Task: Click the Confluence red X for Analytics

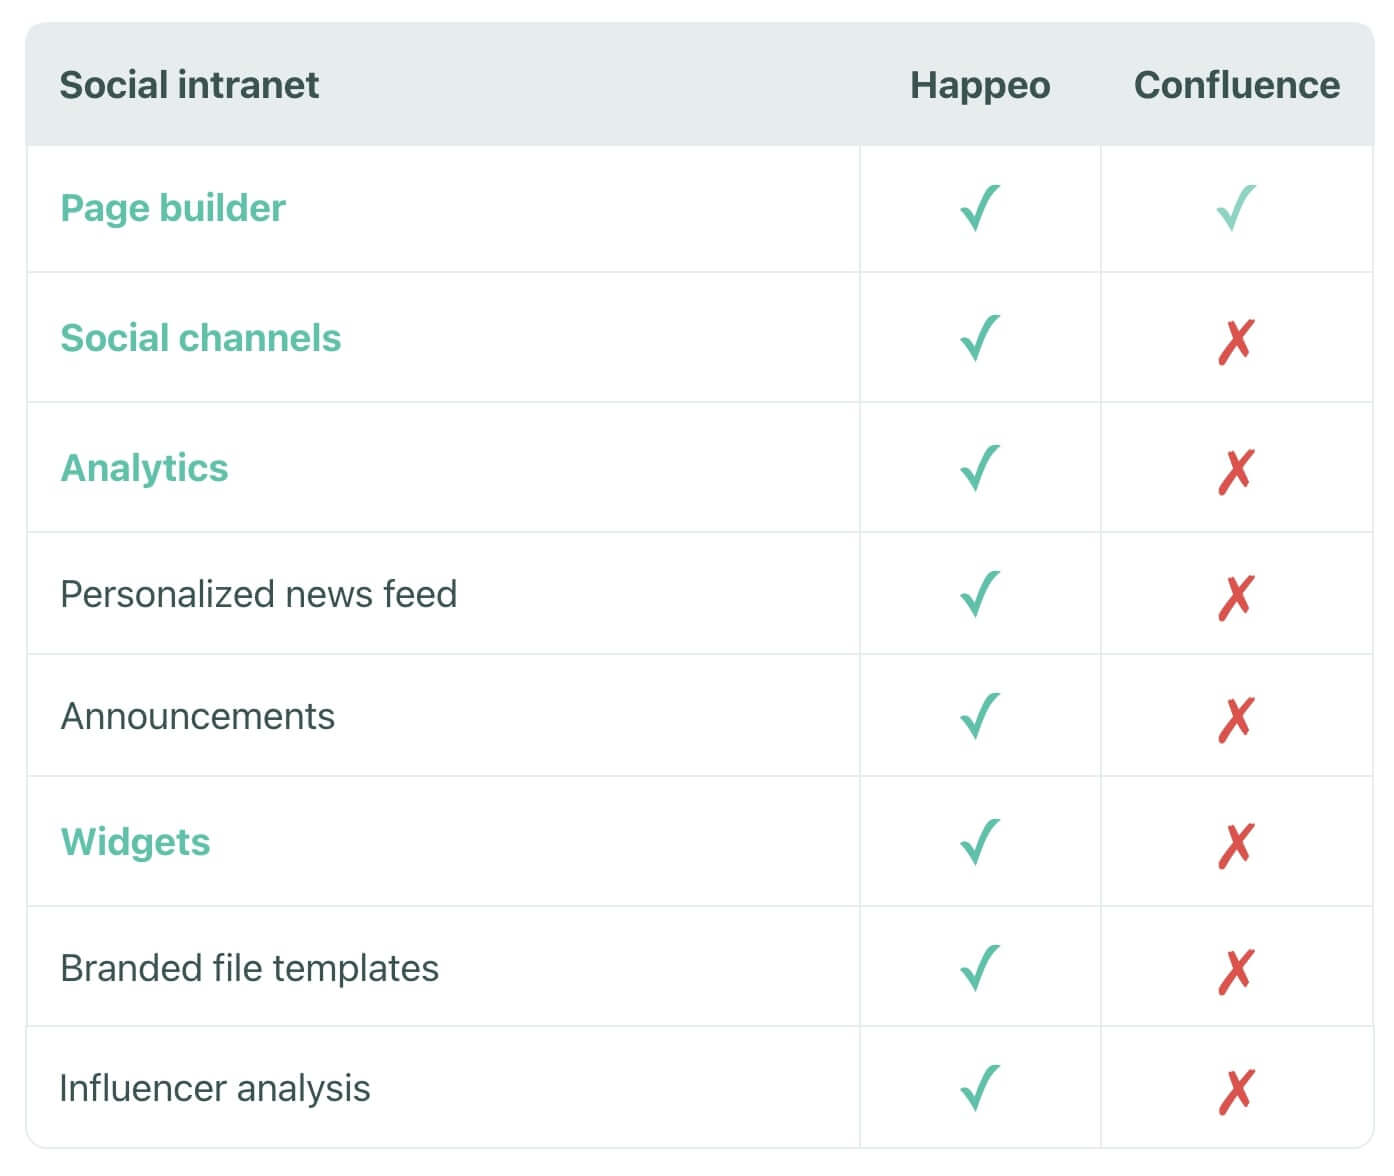Action: point(1236,471)
